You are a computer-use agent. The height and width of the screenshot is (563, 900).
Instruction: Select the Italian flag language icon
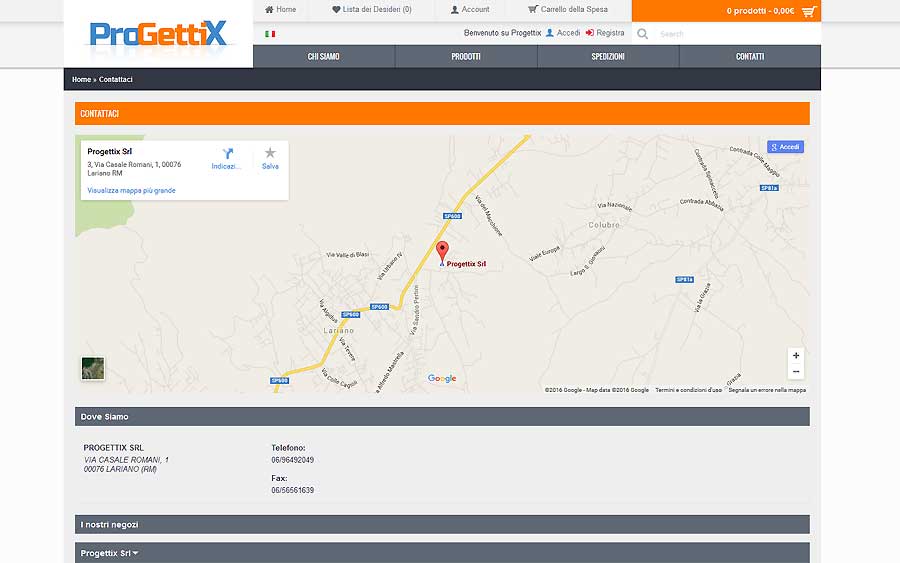[270, 34]
